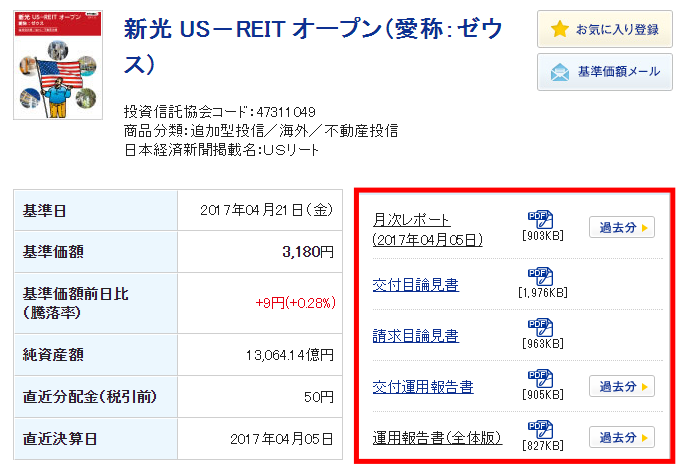Click the 基準価額 value 3,180円
Viewport: 681px width, 473px height.
[x=308, y=252]
